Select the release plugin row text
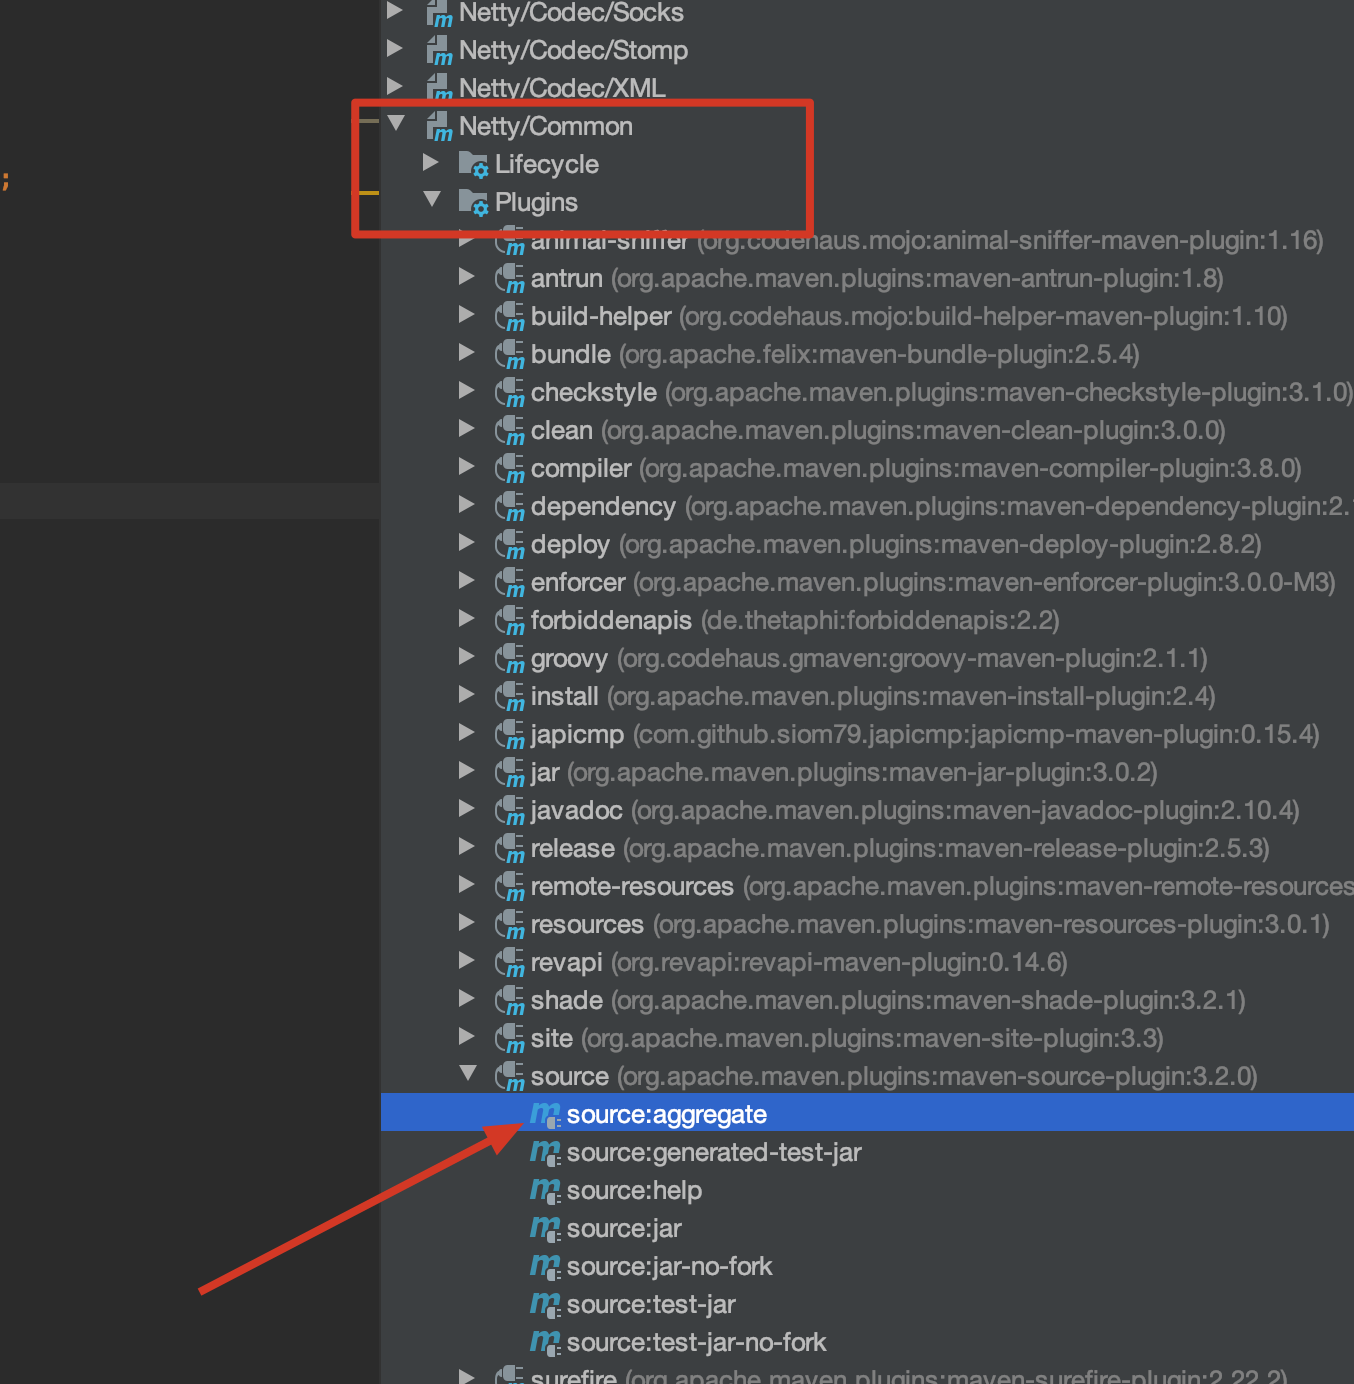 click(900, 848)
